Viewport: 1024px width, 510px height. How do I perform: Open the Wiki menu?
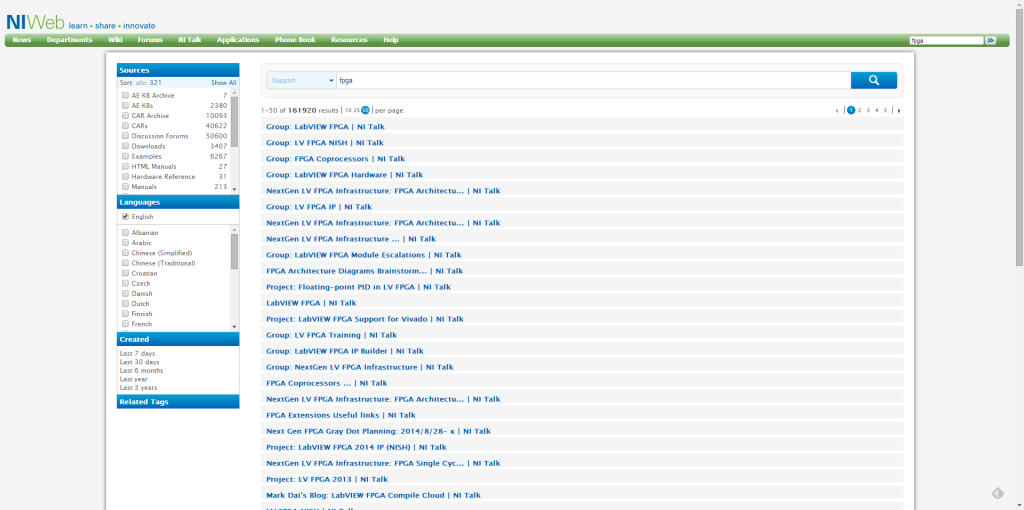pos(115,40)
